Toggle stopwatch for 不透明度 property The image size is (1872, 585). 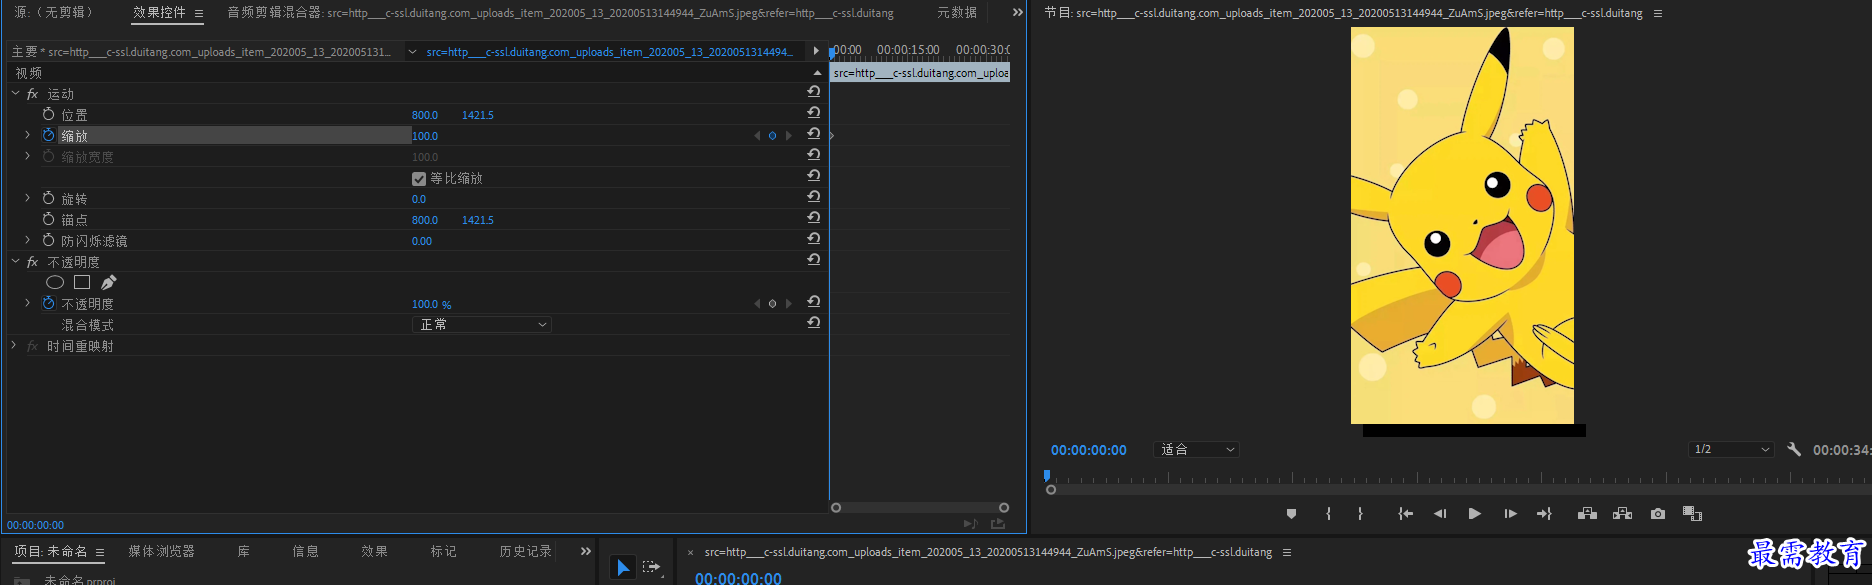pos(48,303)
